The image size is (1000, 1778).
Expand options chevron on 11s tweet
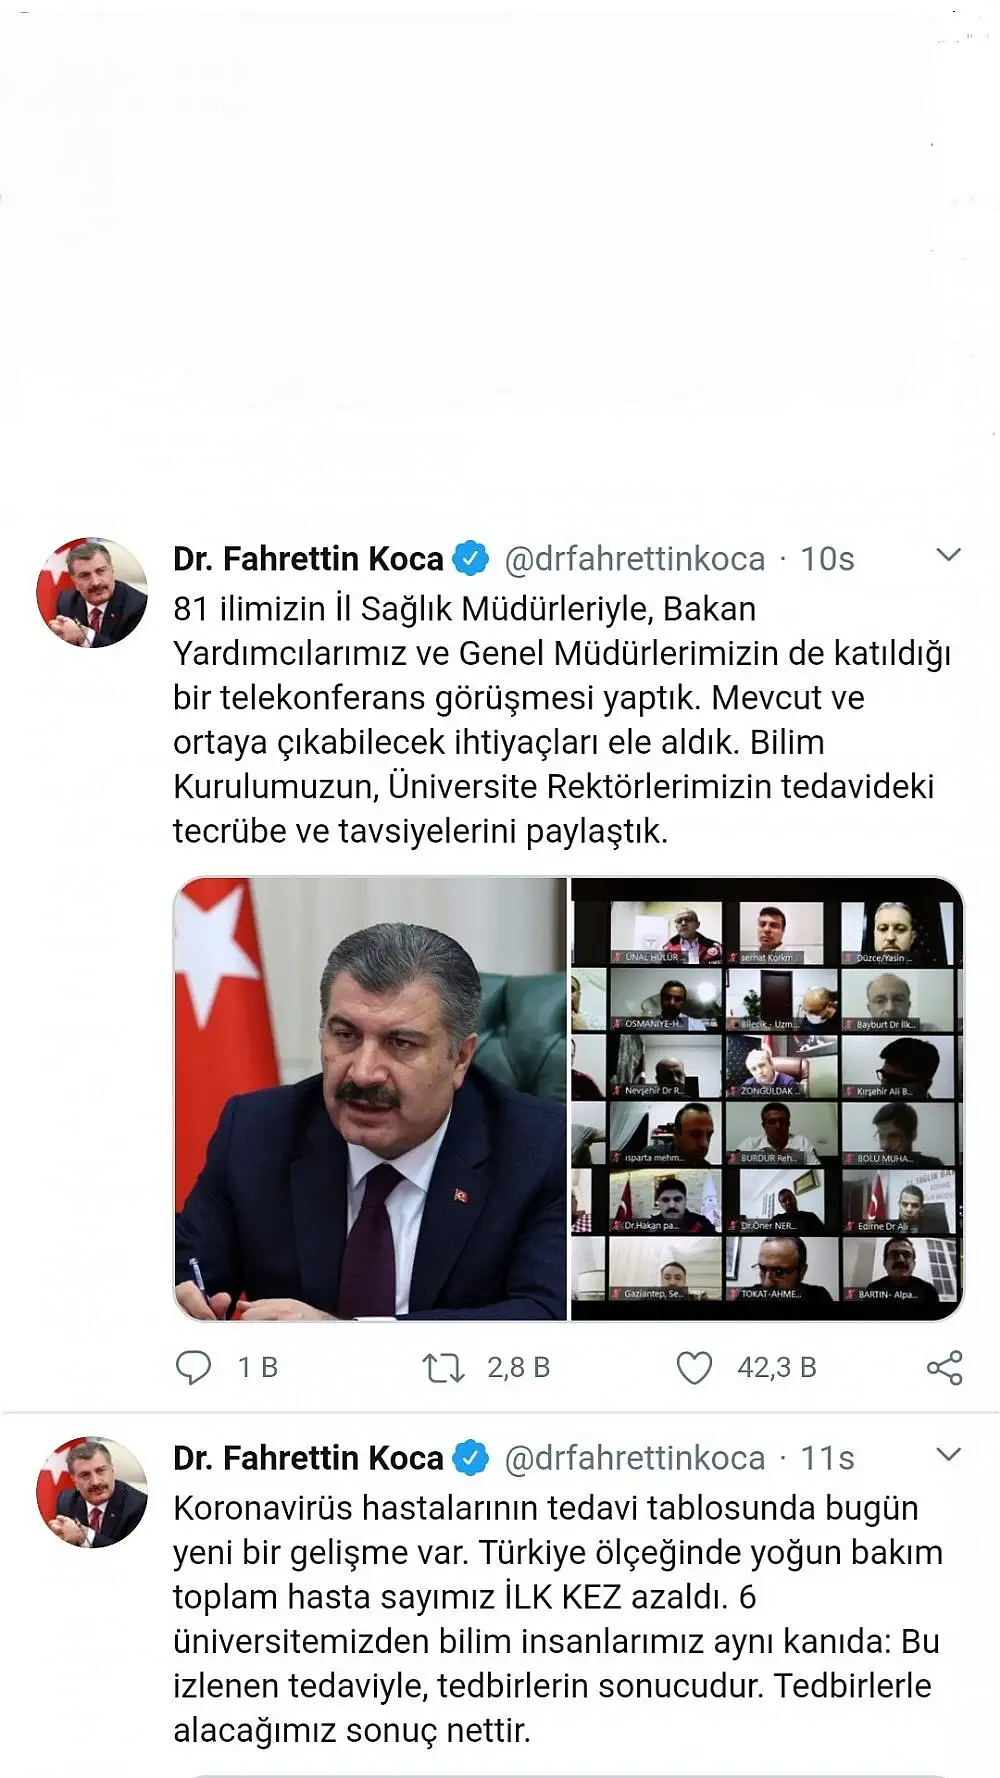coord(948,1454)
